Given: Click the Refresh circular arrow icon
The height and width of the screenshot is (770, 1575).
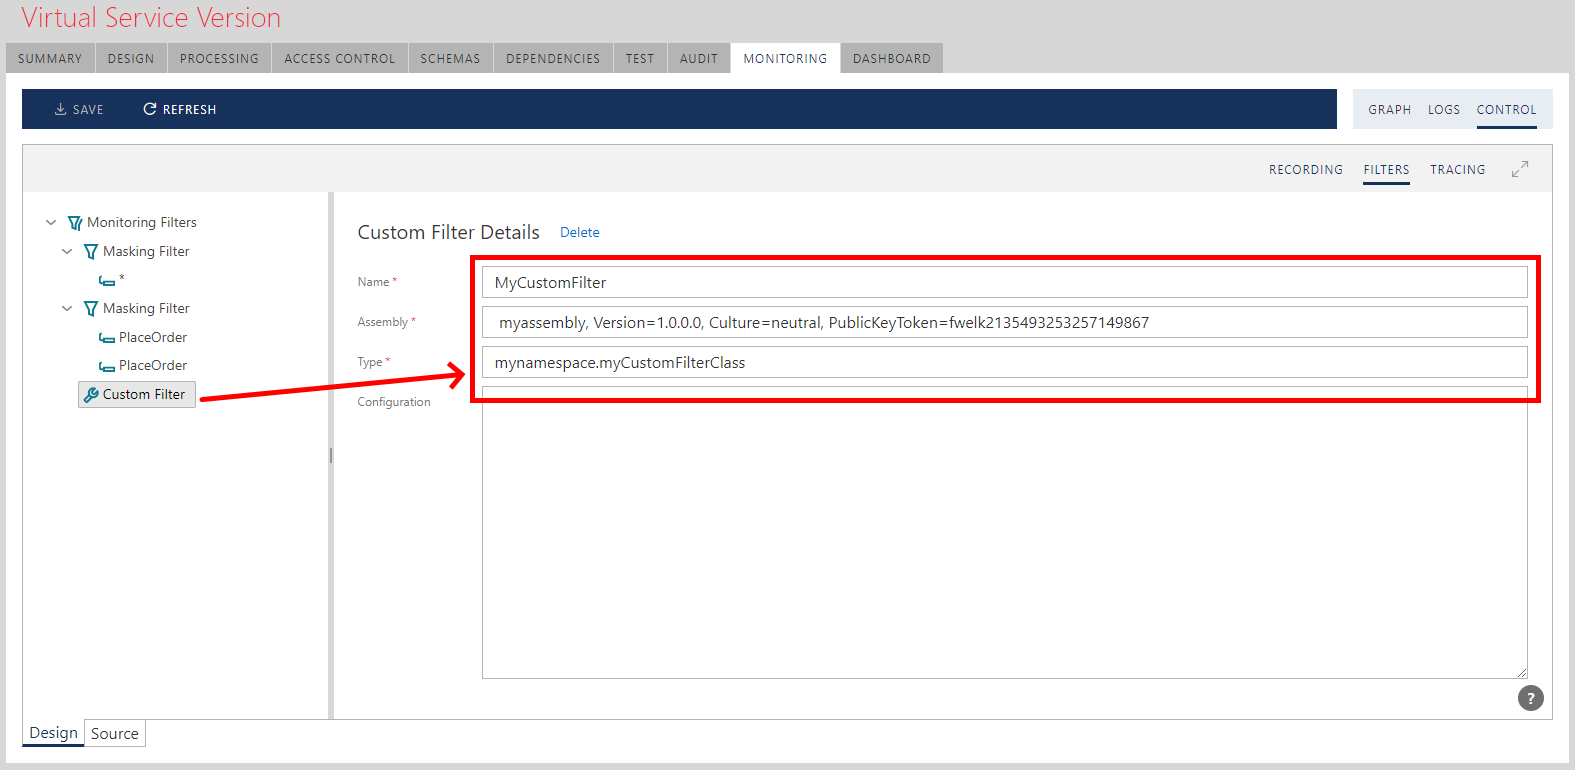Looking at the screenshot, I should [150, 109].
